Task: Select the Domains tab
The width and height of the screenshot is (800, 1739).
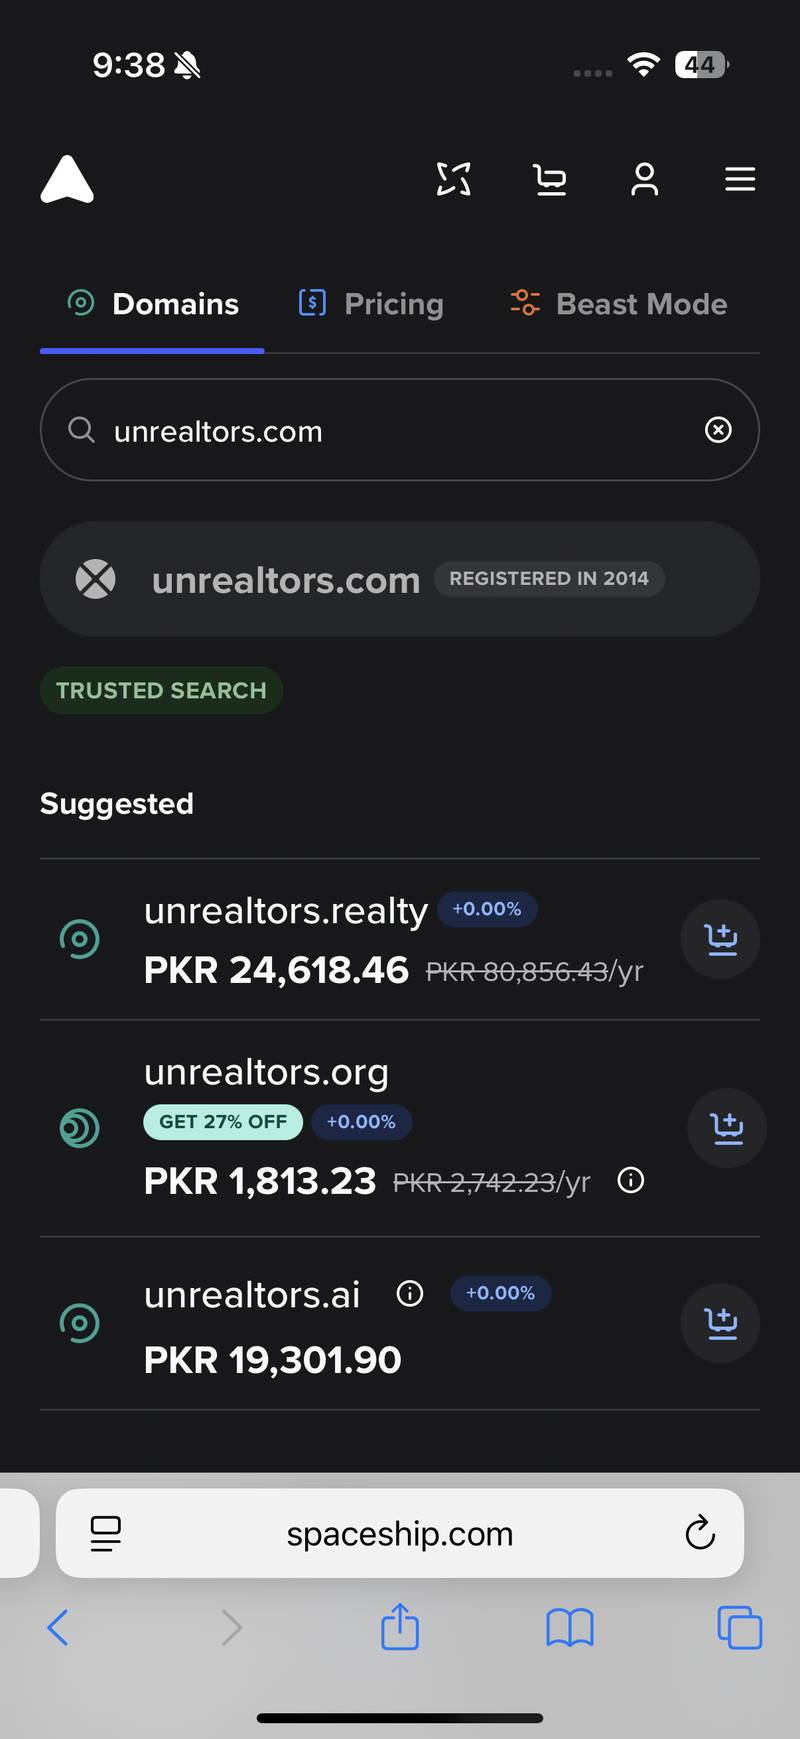Action: tap(153, 304)
